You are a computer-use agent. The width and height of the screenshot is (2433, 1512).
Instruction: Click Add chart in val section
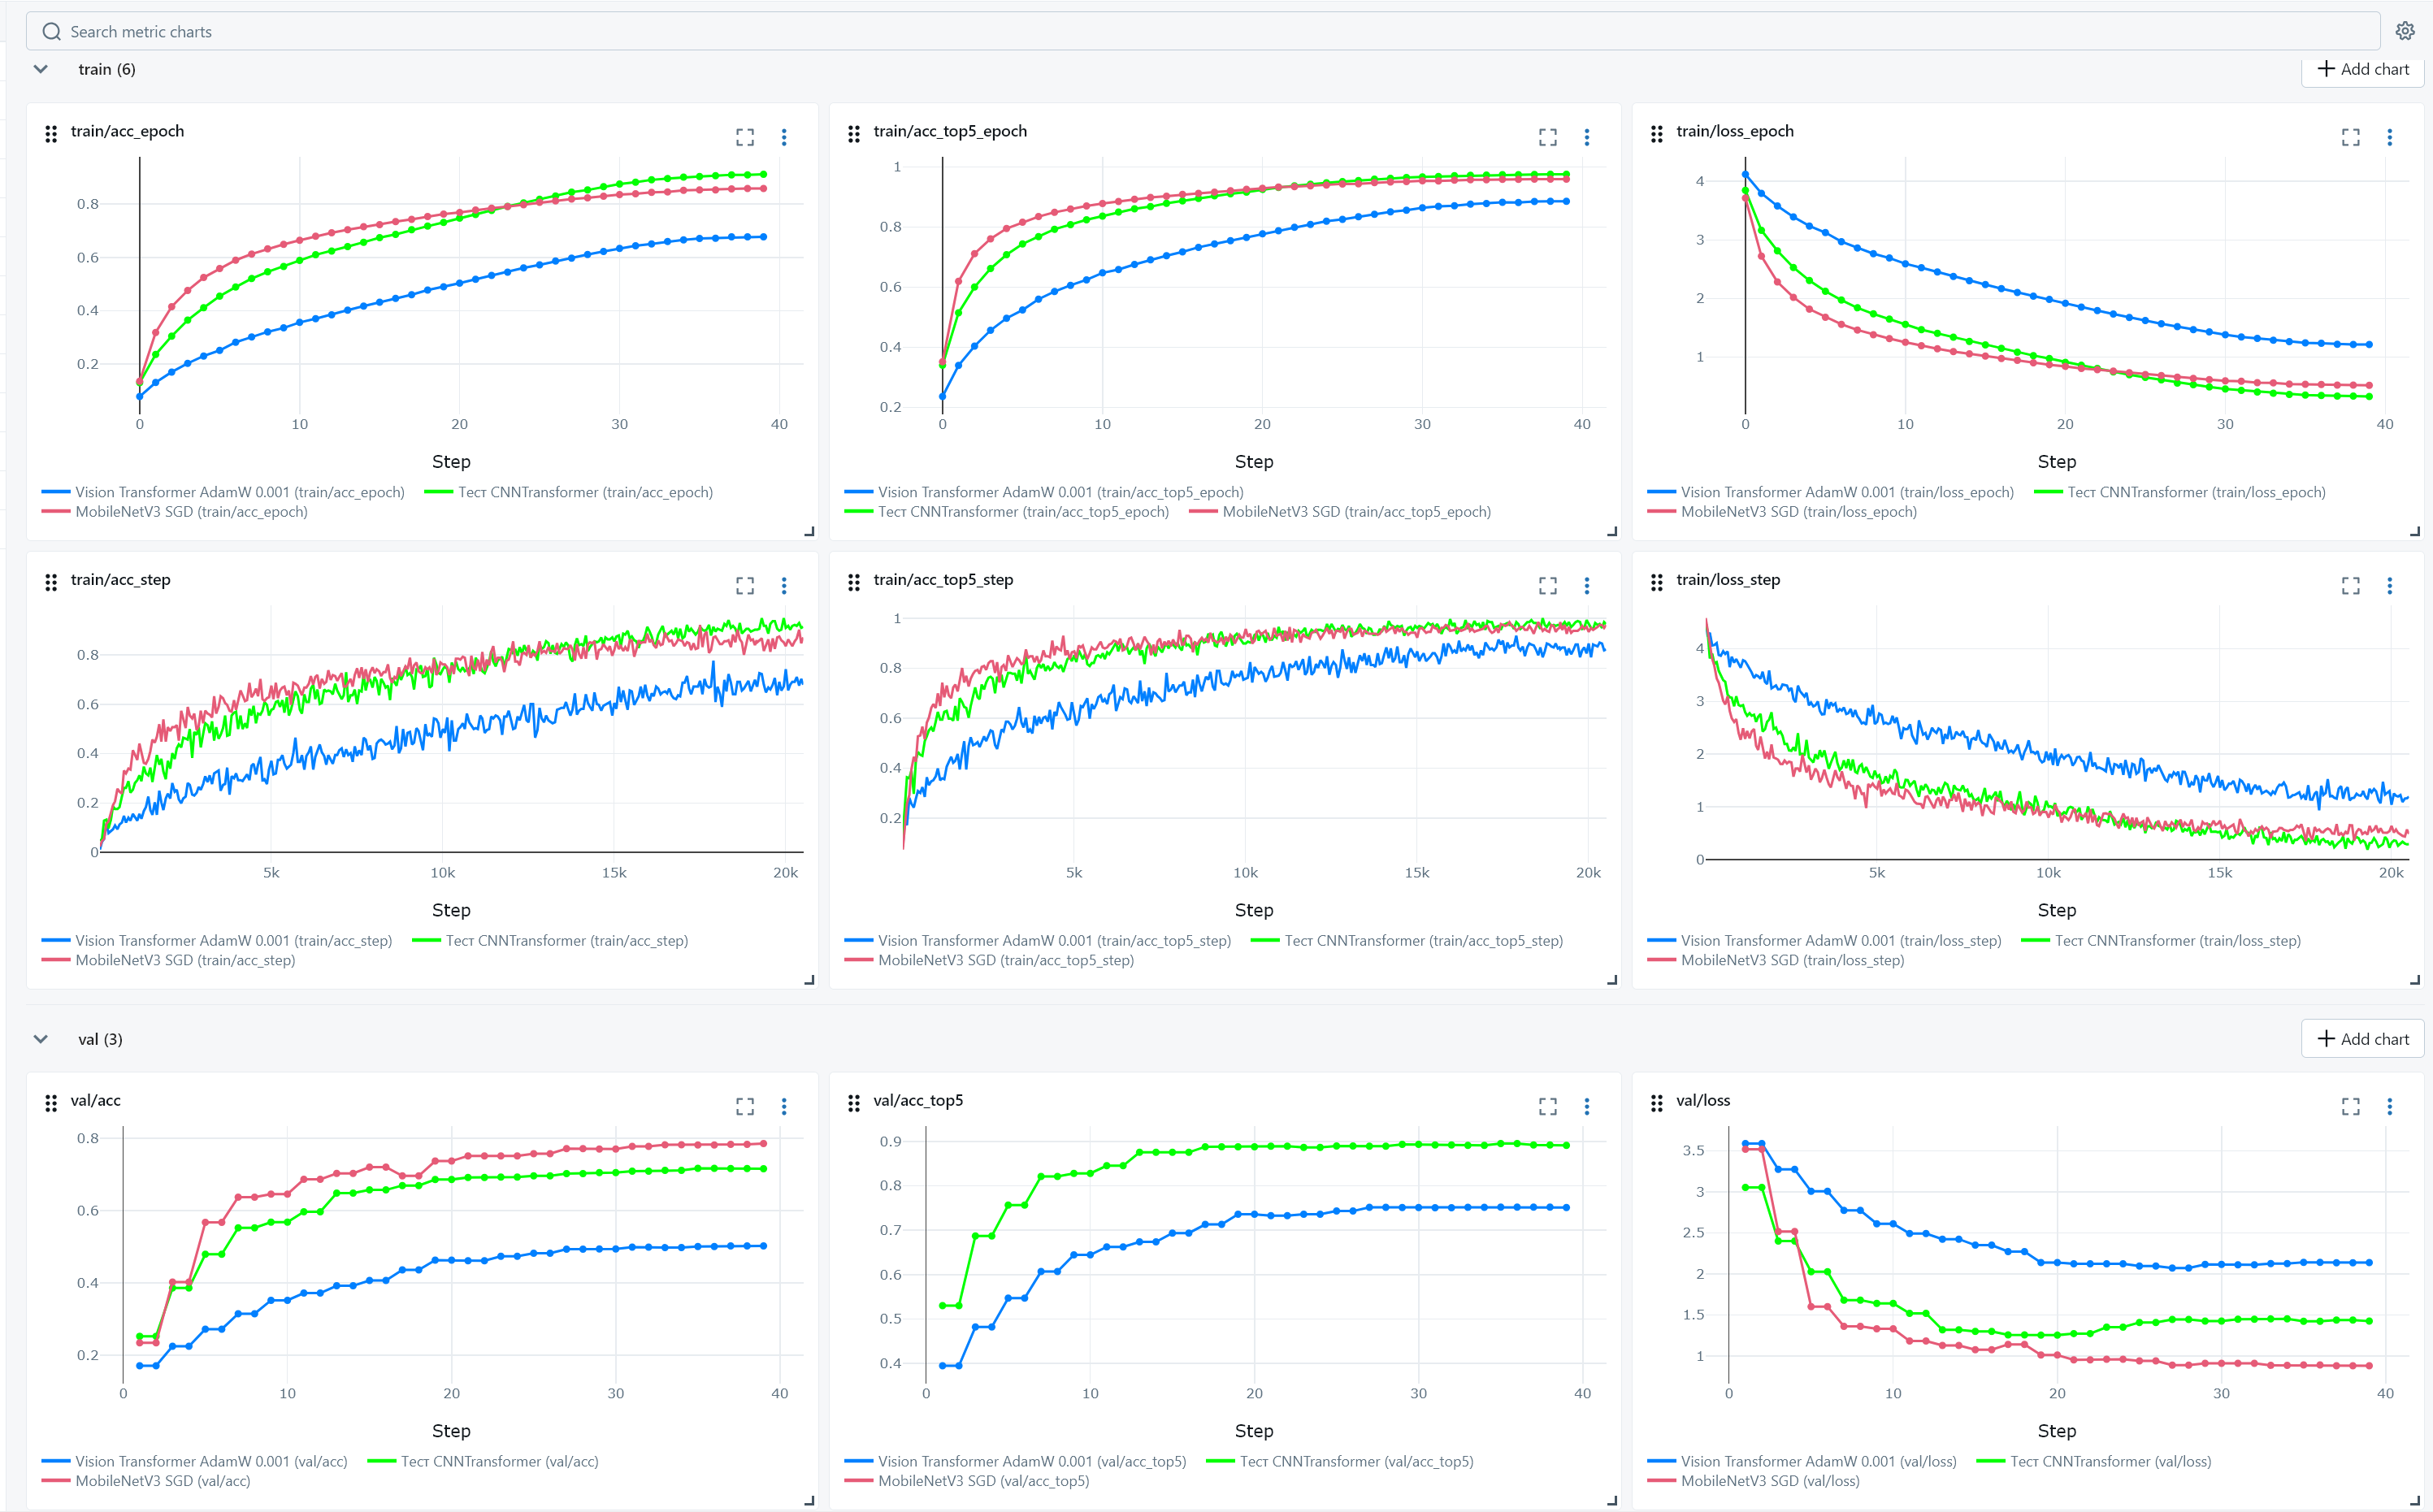[x=2363, y=1039]
